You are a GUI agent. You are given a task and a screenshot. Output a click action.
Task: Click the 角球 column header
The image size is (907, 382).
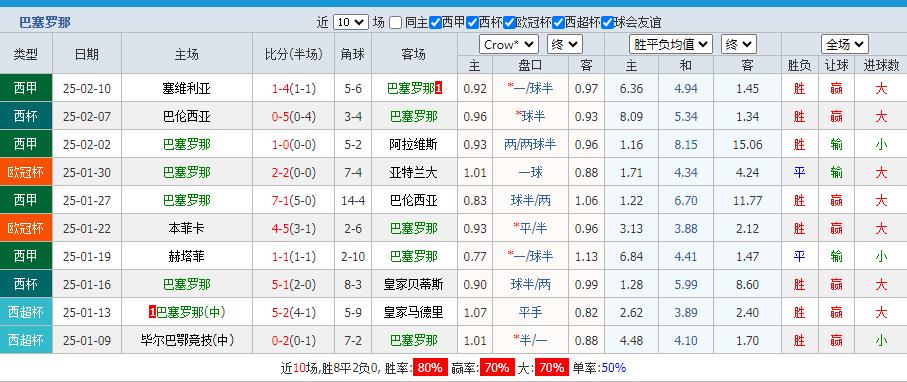pos(353,54)
